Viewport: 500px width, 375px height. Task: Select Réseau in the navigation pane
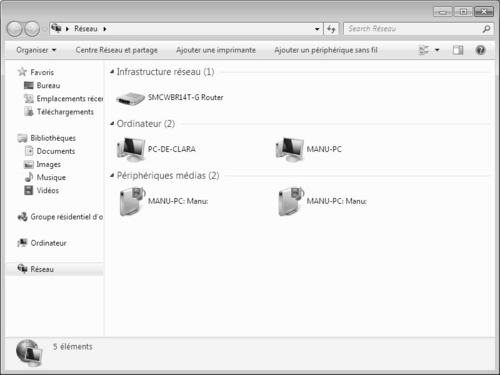[x=42, y=269]
